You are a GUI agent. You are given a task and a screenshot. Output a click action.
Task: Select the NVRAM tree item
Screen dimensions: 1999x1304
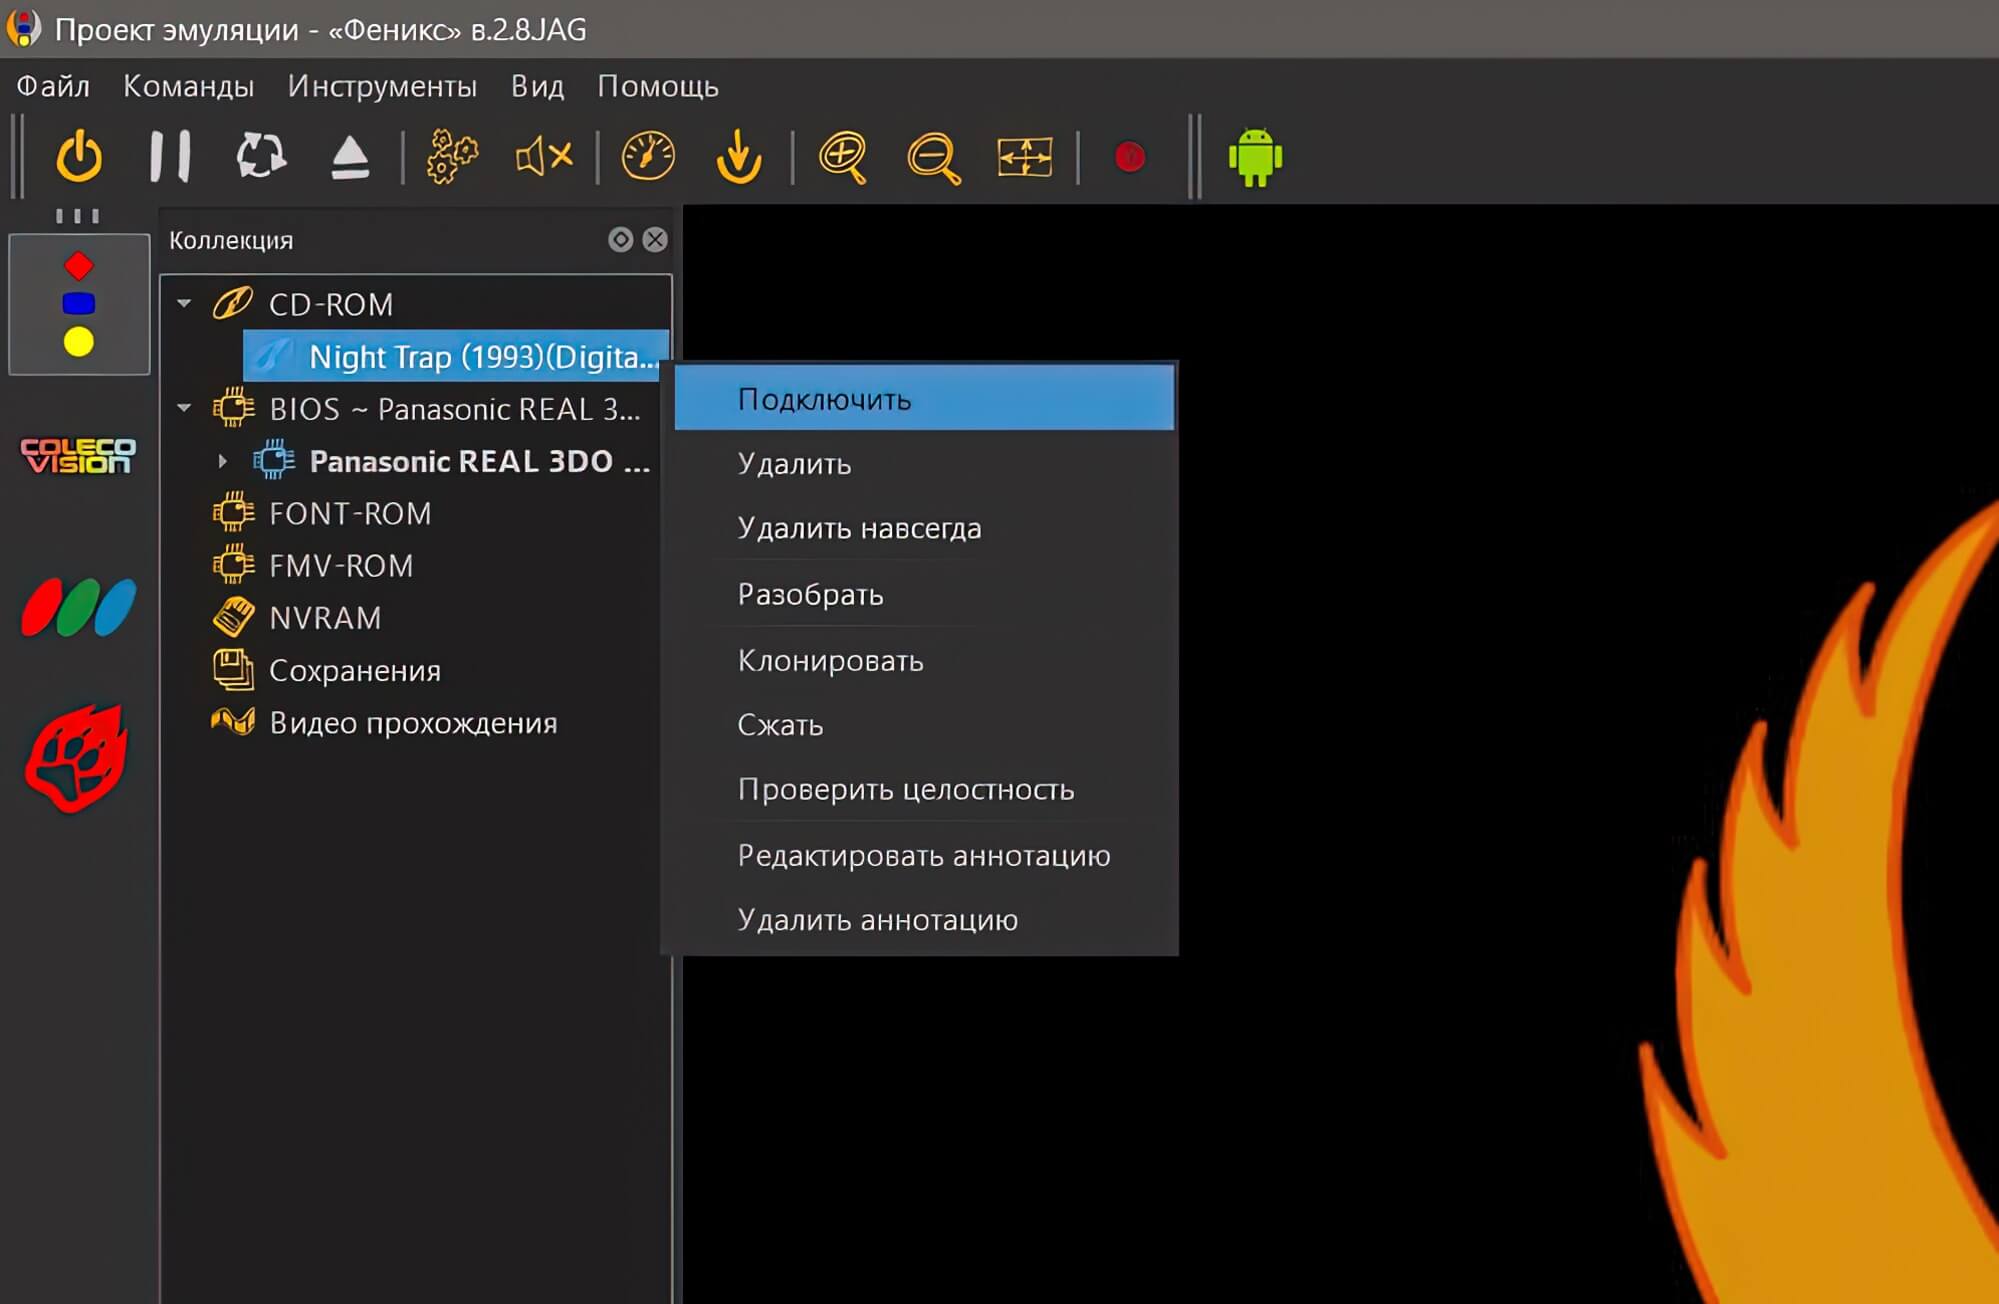(325, 618)
